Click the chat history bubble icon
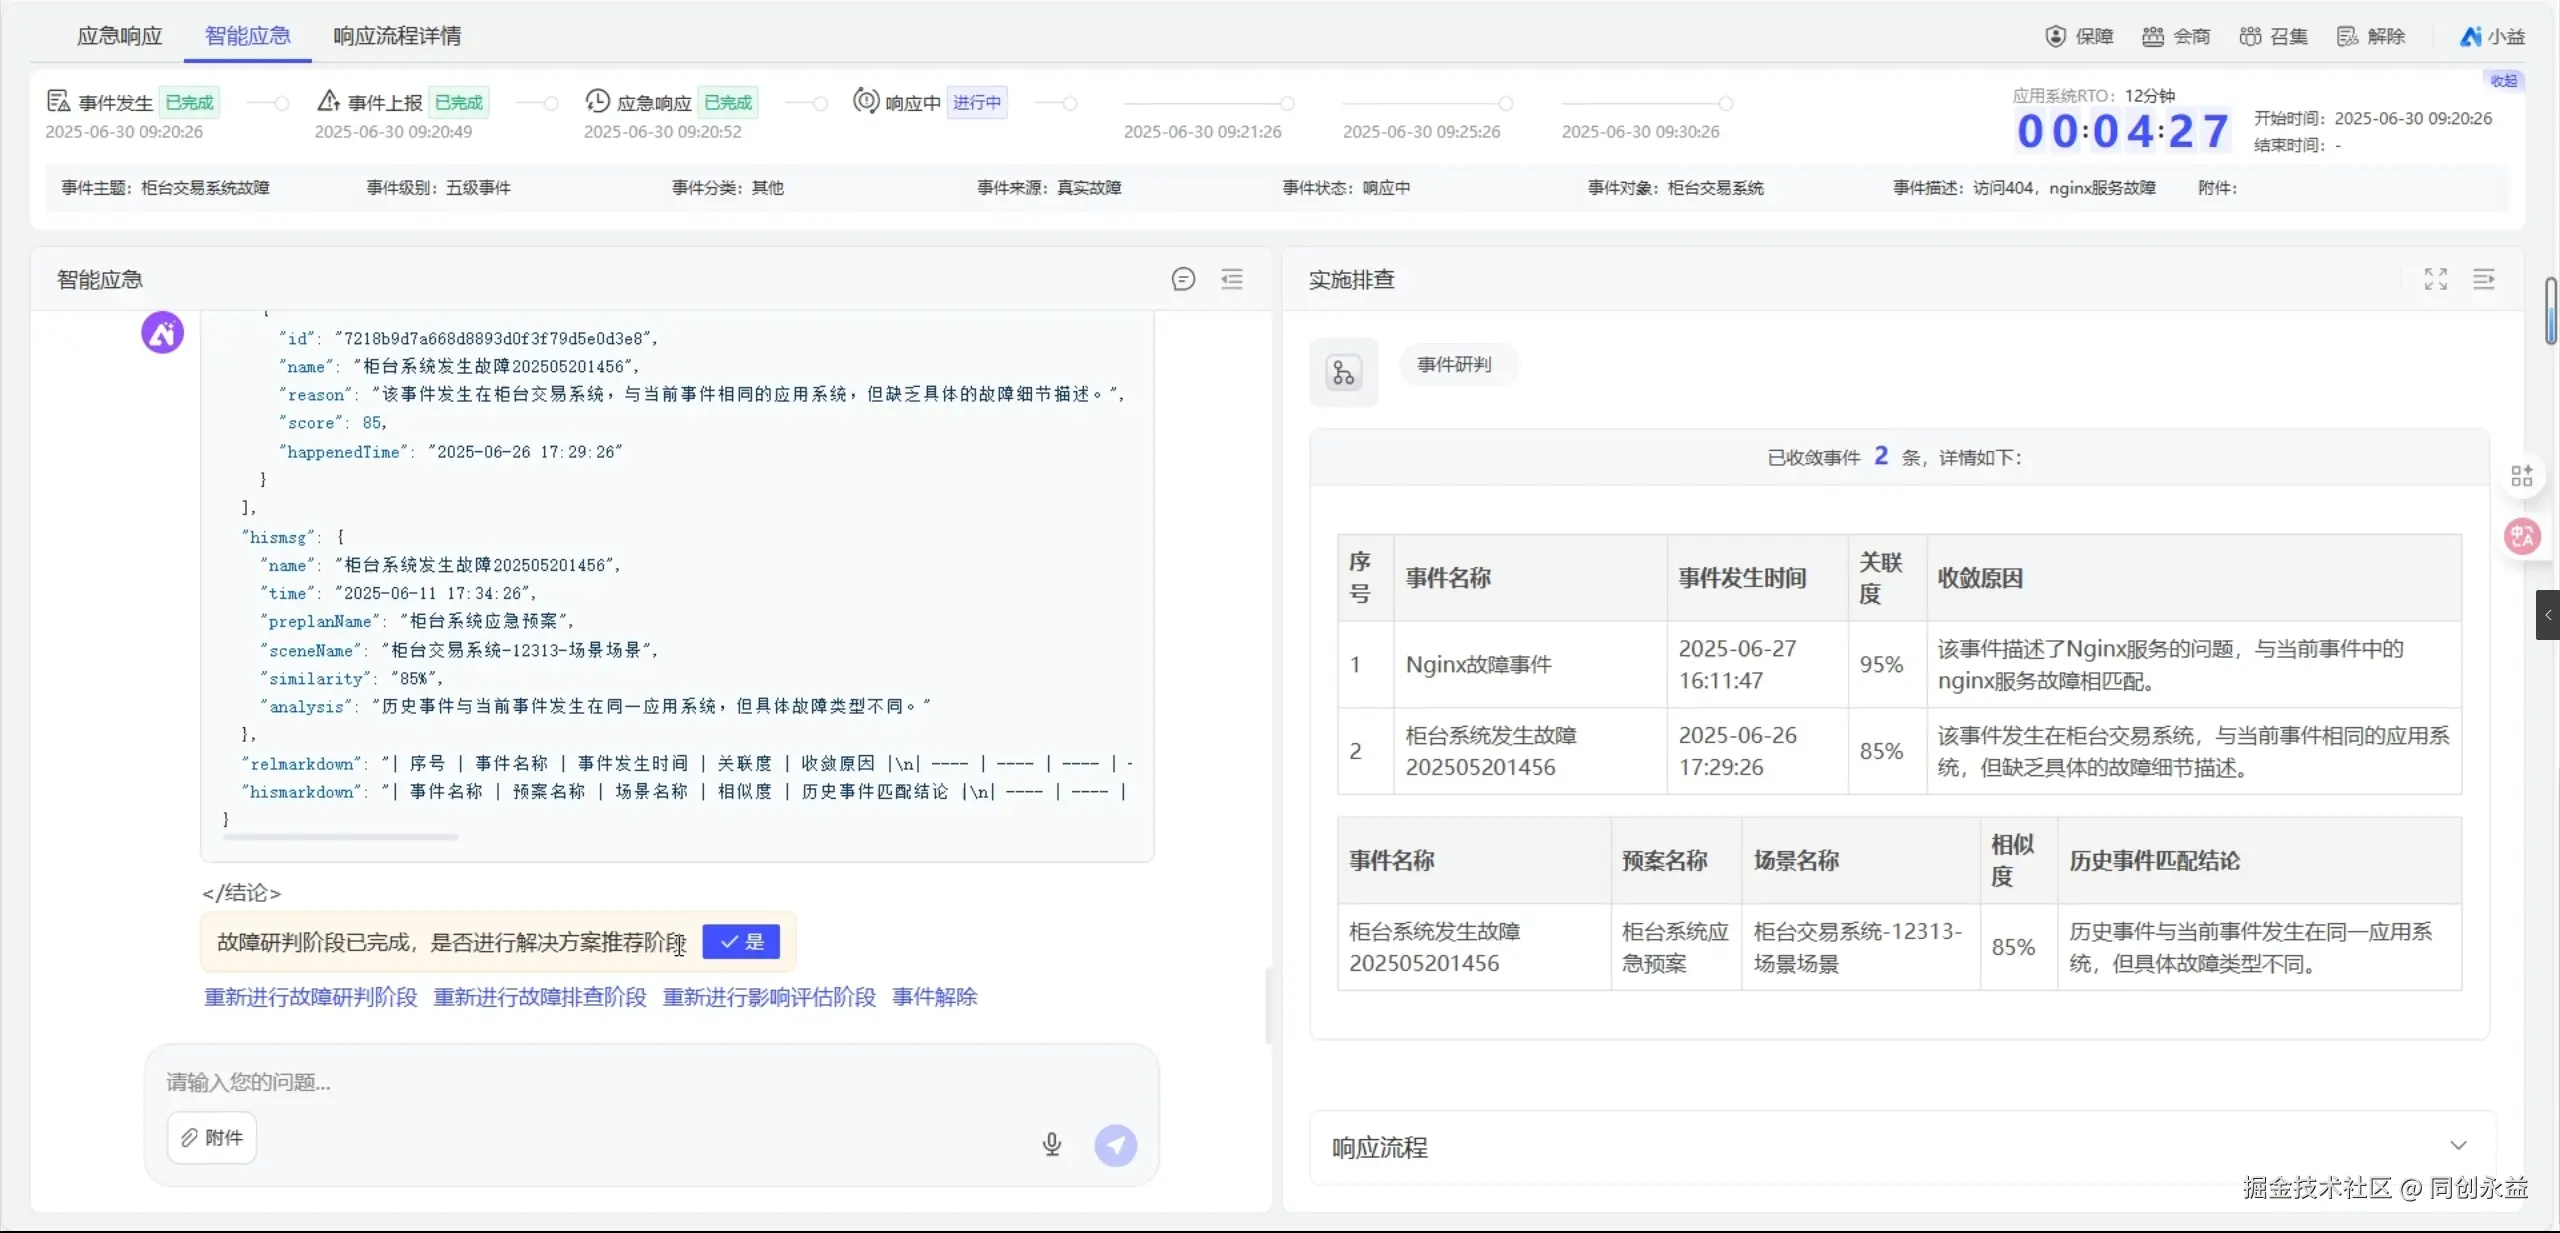This screenshot has height=1233, width=2560. point(1183,279)
